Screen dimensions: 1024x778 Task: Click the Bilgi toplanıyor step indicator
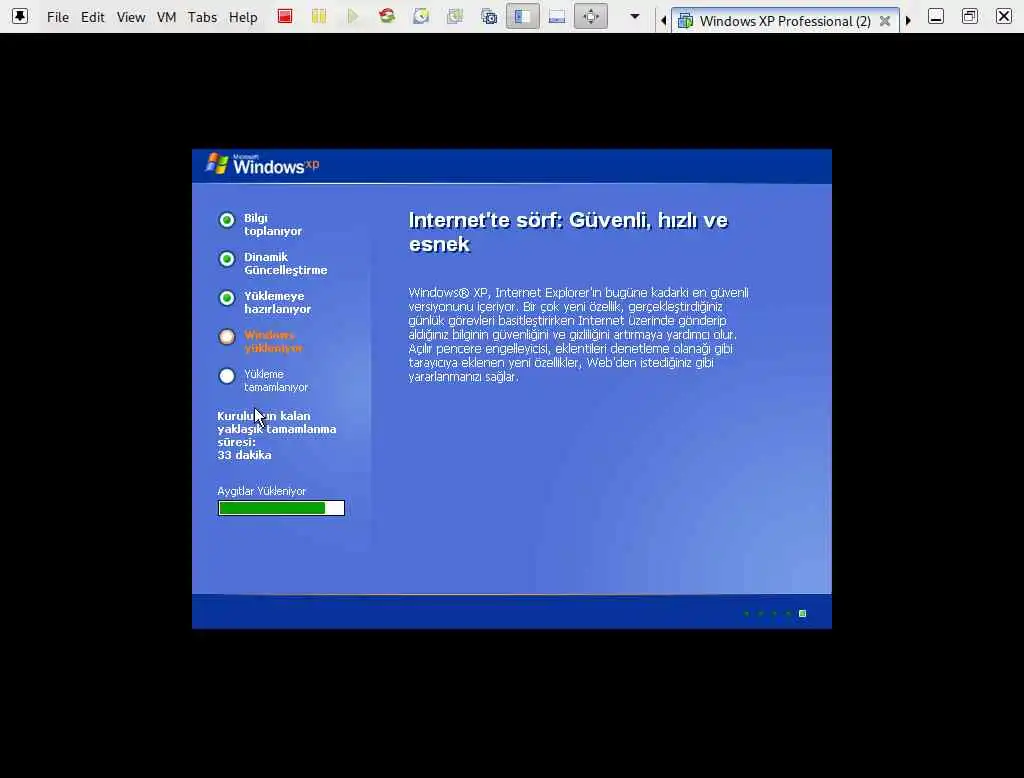pyautogui.click(x=227, y=220)
